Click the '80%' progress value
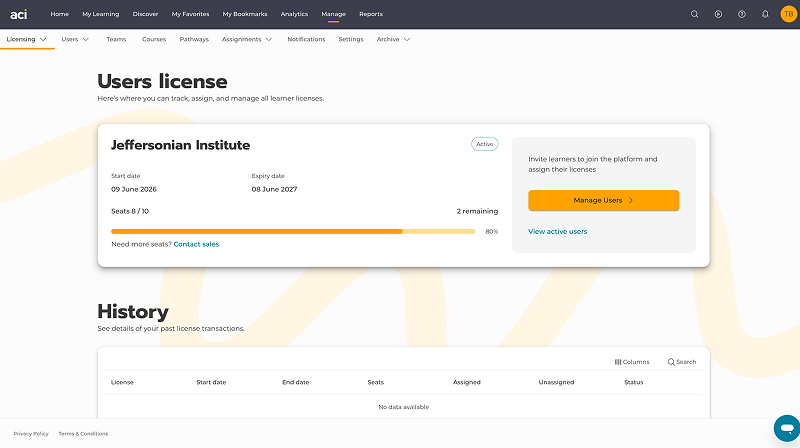800x448 pixels. click(492, 232)
